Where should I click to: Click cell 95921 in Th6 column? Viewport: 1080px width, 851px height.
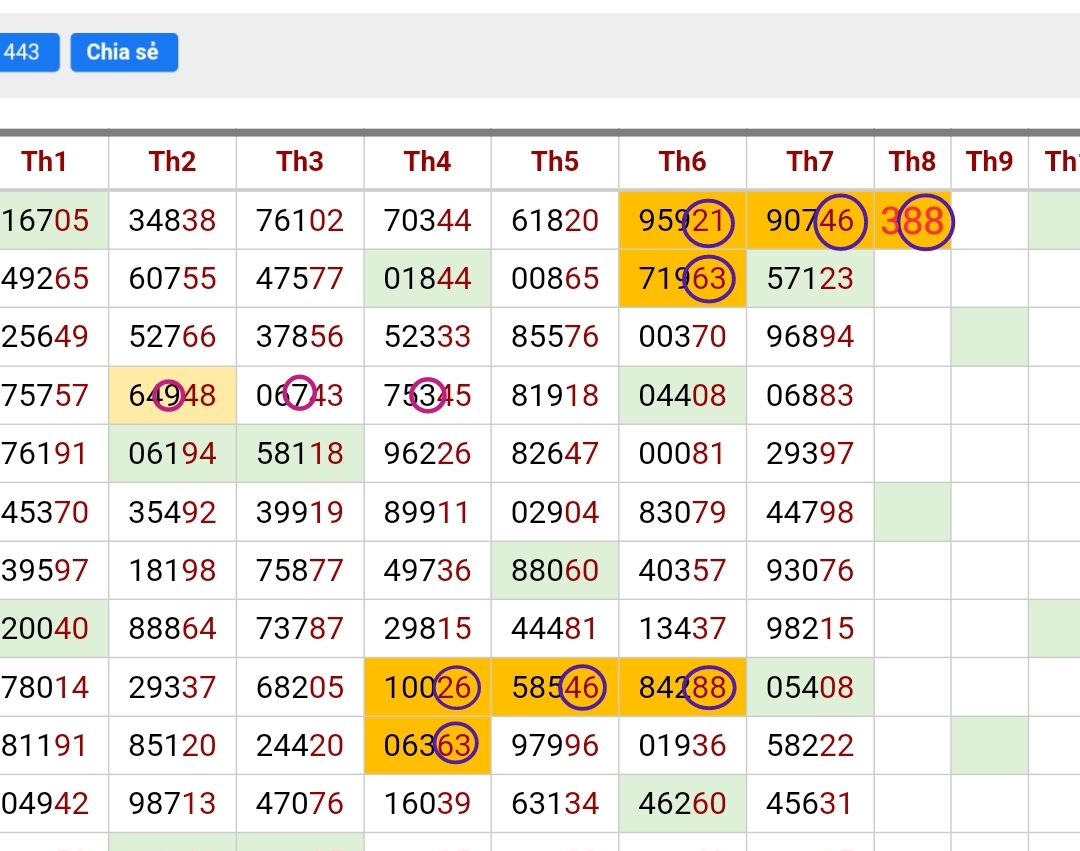coord(683,221)
